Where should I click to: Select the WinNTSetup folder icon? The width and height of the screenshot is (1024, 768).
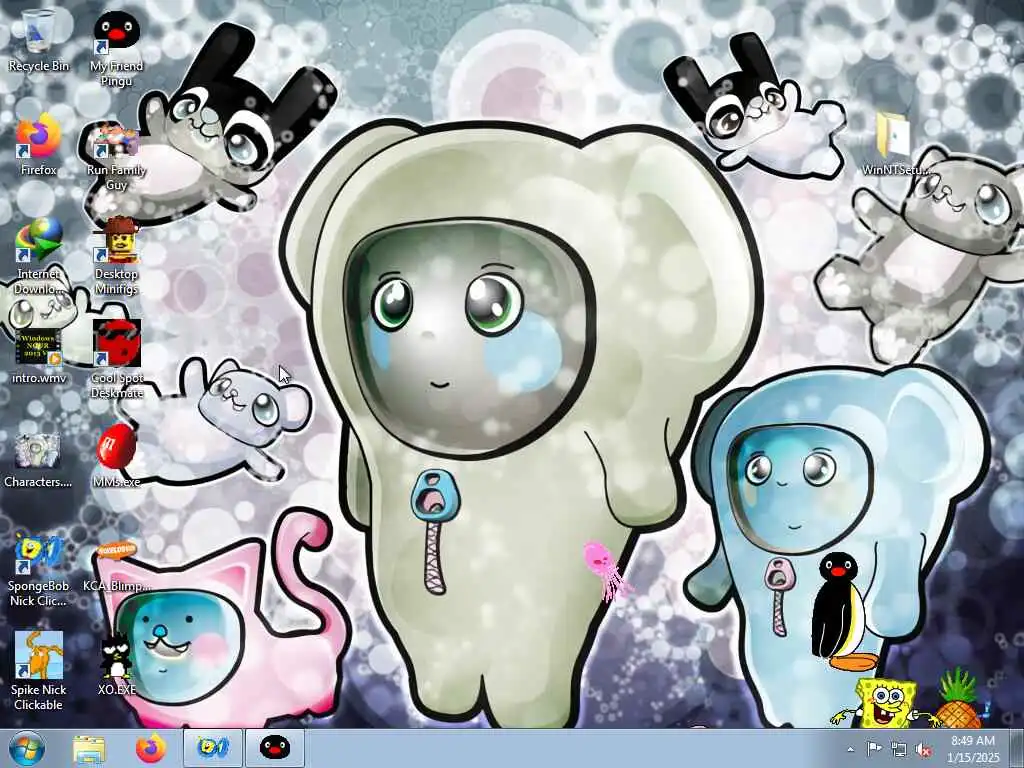tap(895, 144)
